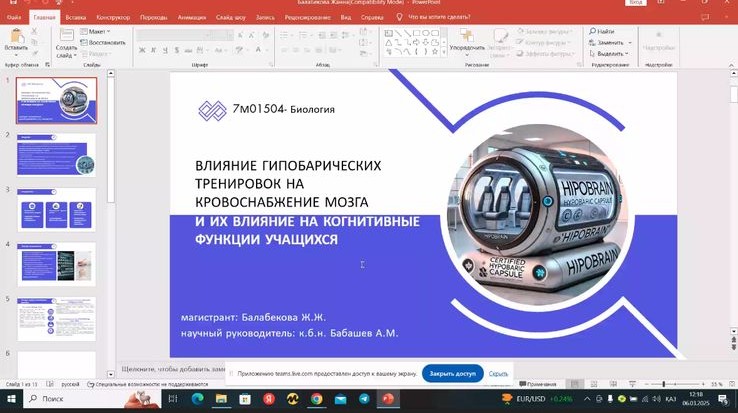
Task: Toggle bold Ж formatting
Action: 142,50
